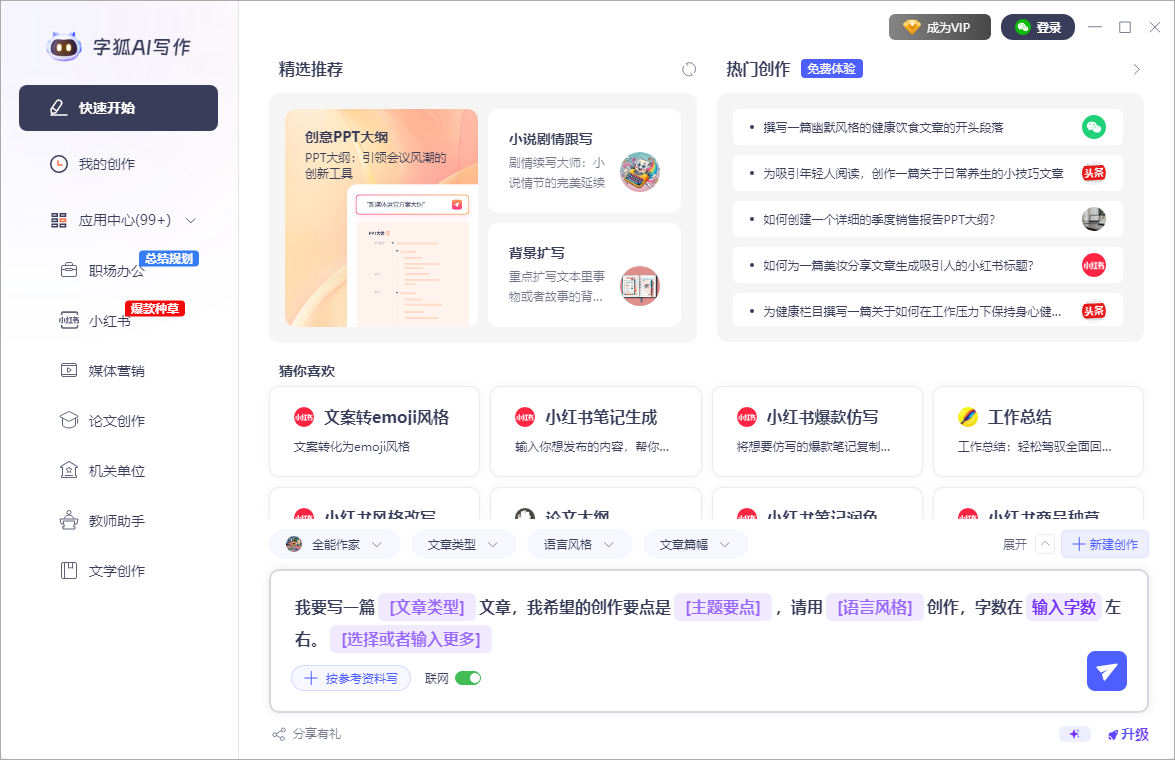The height and width of the screenshot is (760, 1175).
Task: Select 文学创作 category
Action: tap(116, 570)
